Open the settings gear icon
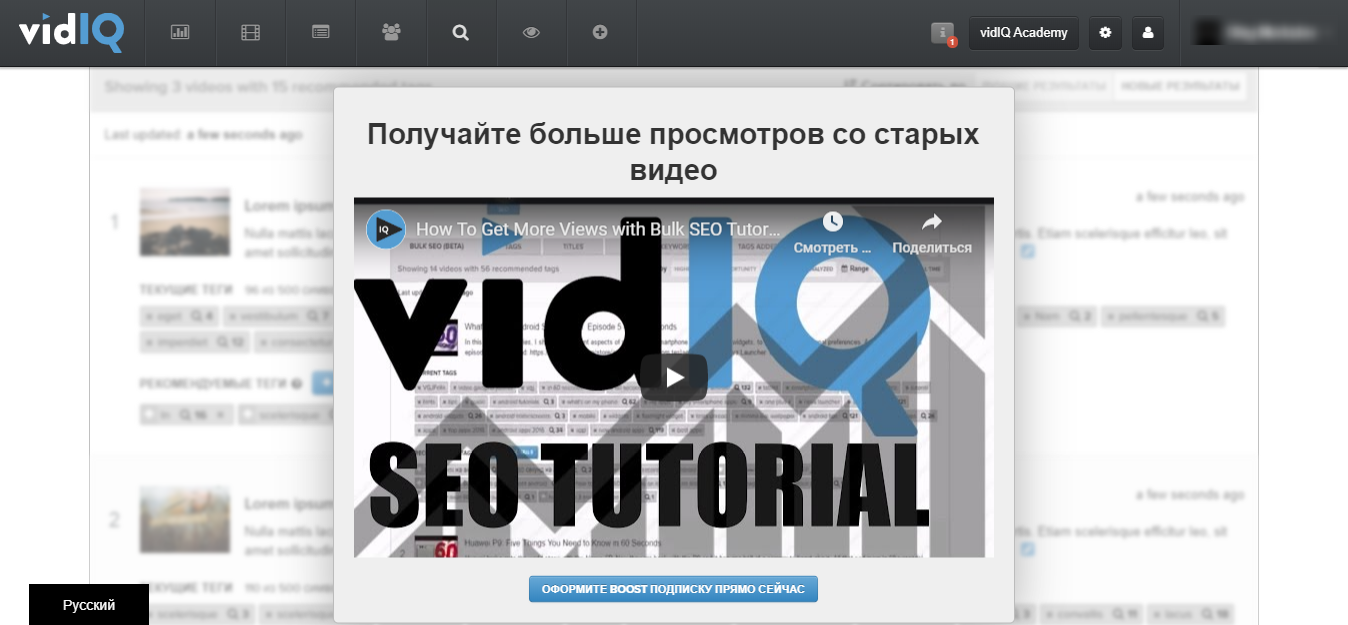 [x=1105, y=33]
